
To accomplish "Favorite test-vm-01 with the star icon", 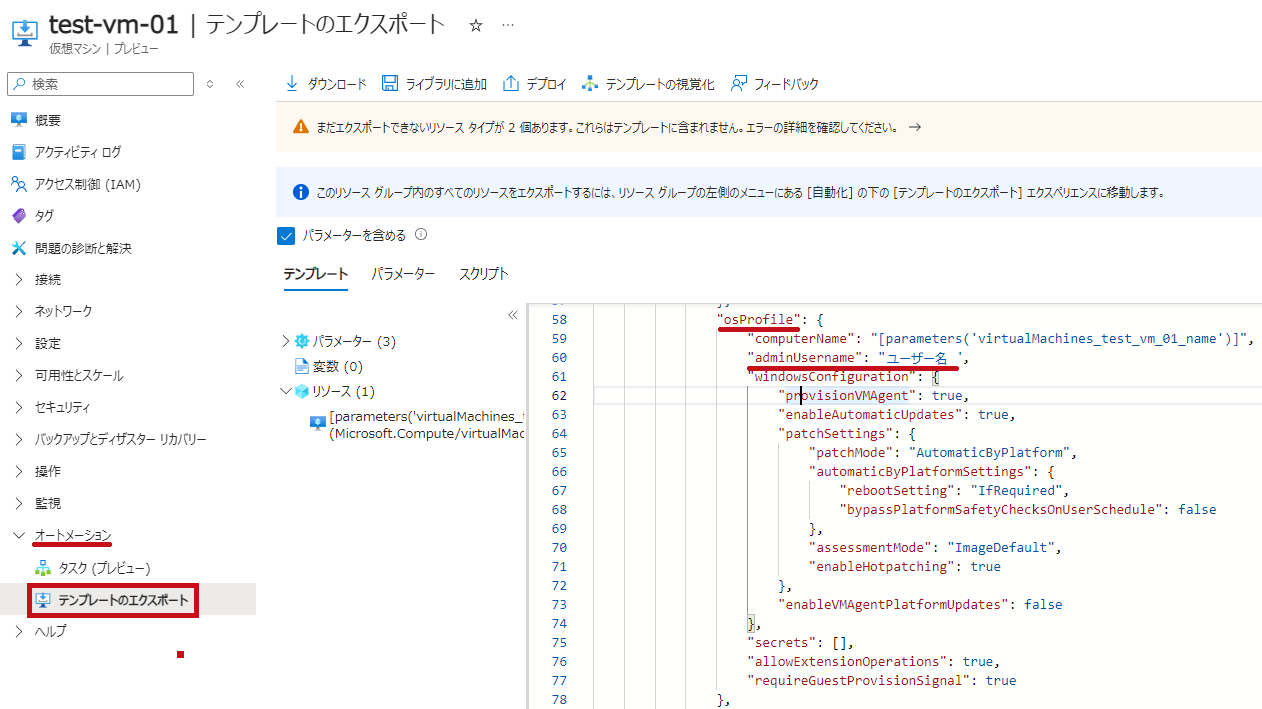I will click(476, 26).
